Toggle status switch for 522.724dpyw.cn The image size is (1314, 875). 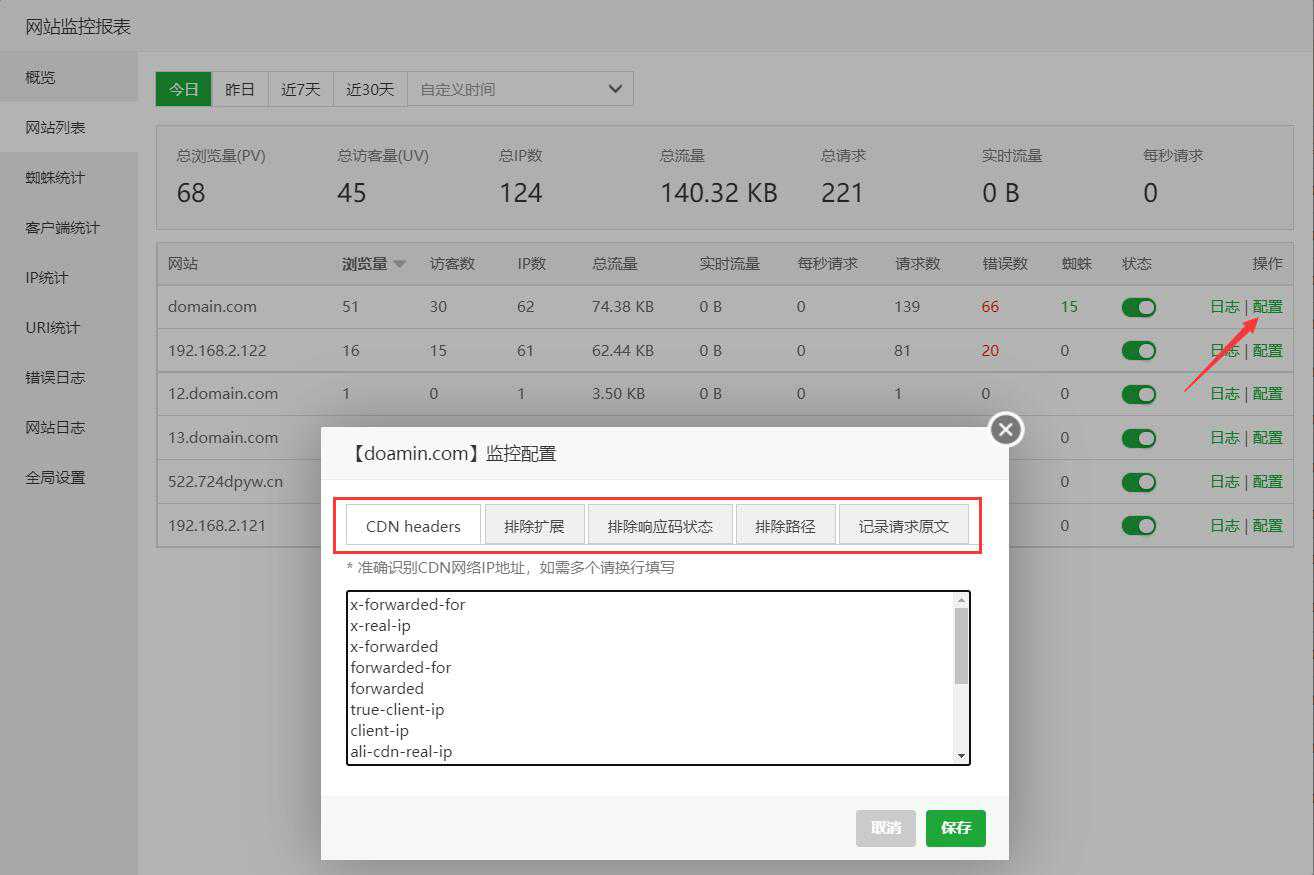1138,482
